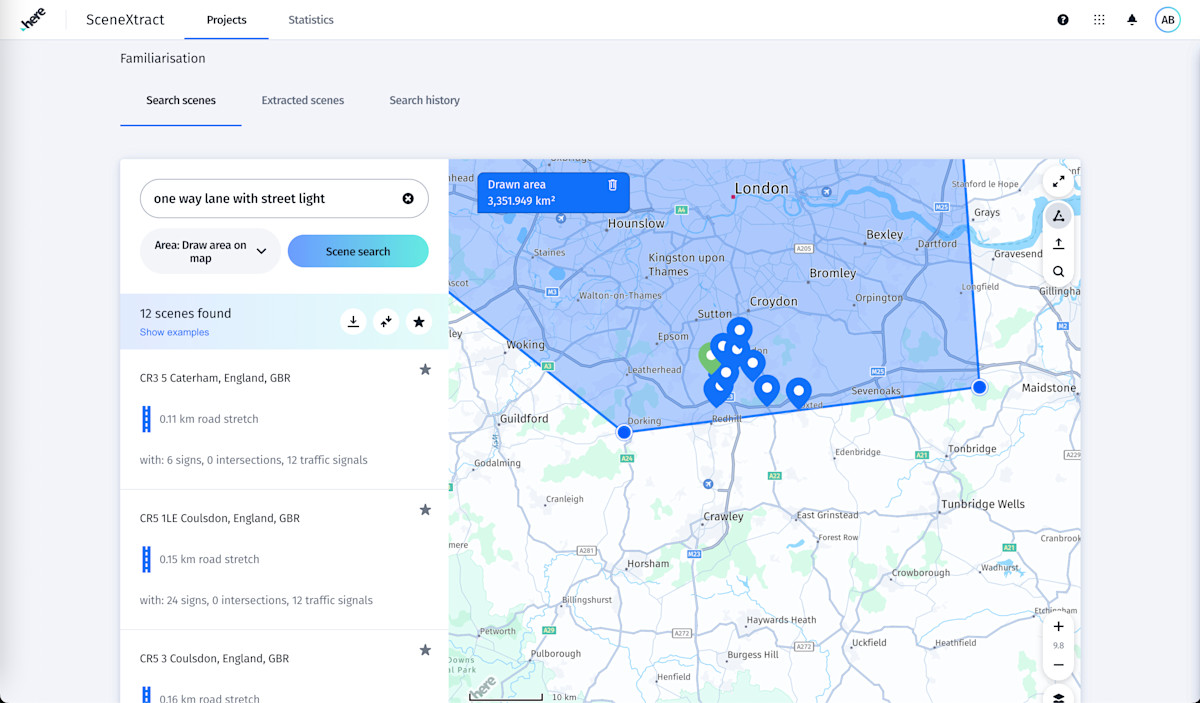
Task: Click the 24 signs, 12 traffic signals summary
Action: 256,600
